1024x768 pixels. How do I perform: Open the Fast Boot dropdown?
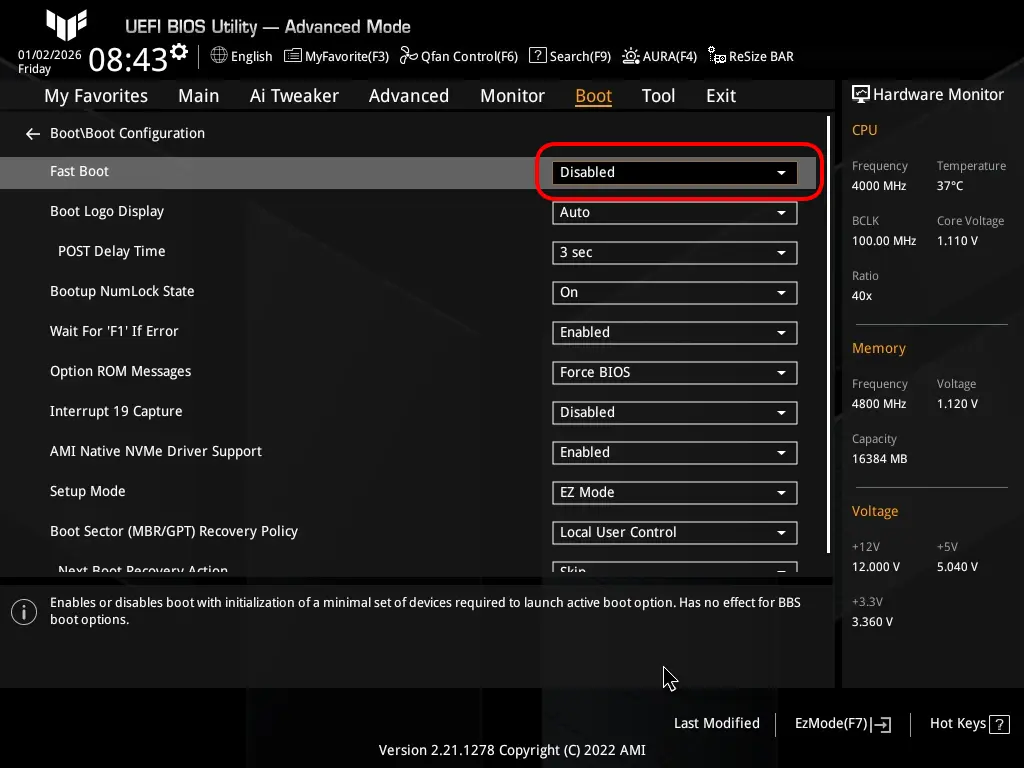click(674, 172)
